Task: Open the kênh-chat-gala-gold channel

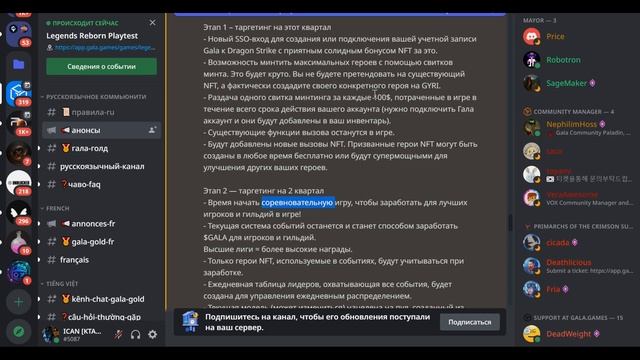Action: click(x=101, y=299)
